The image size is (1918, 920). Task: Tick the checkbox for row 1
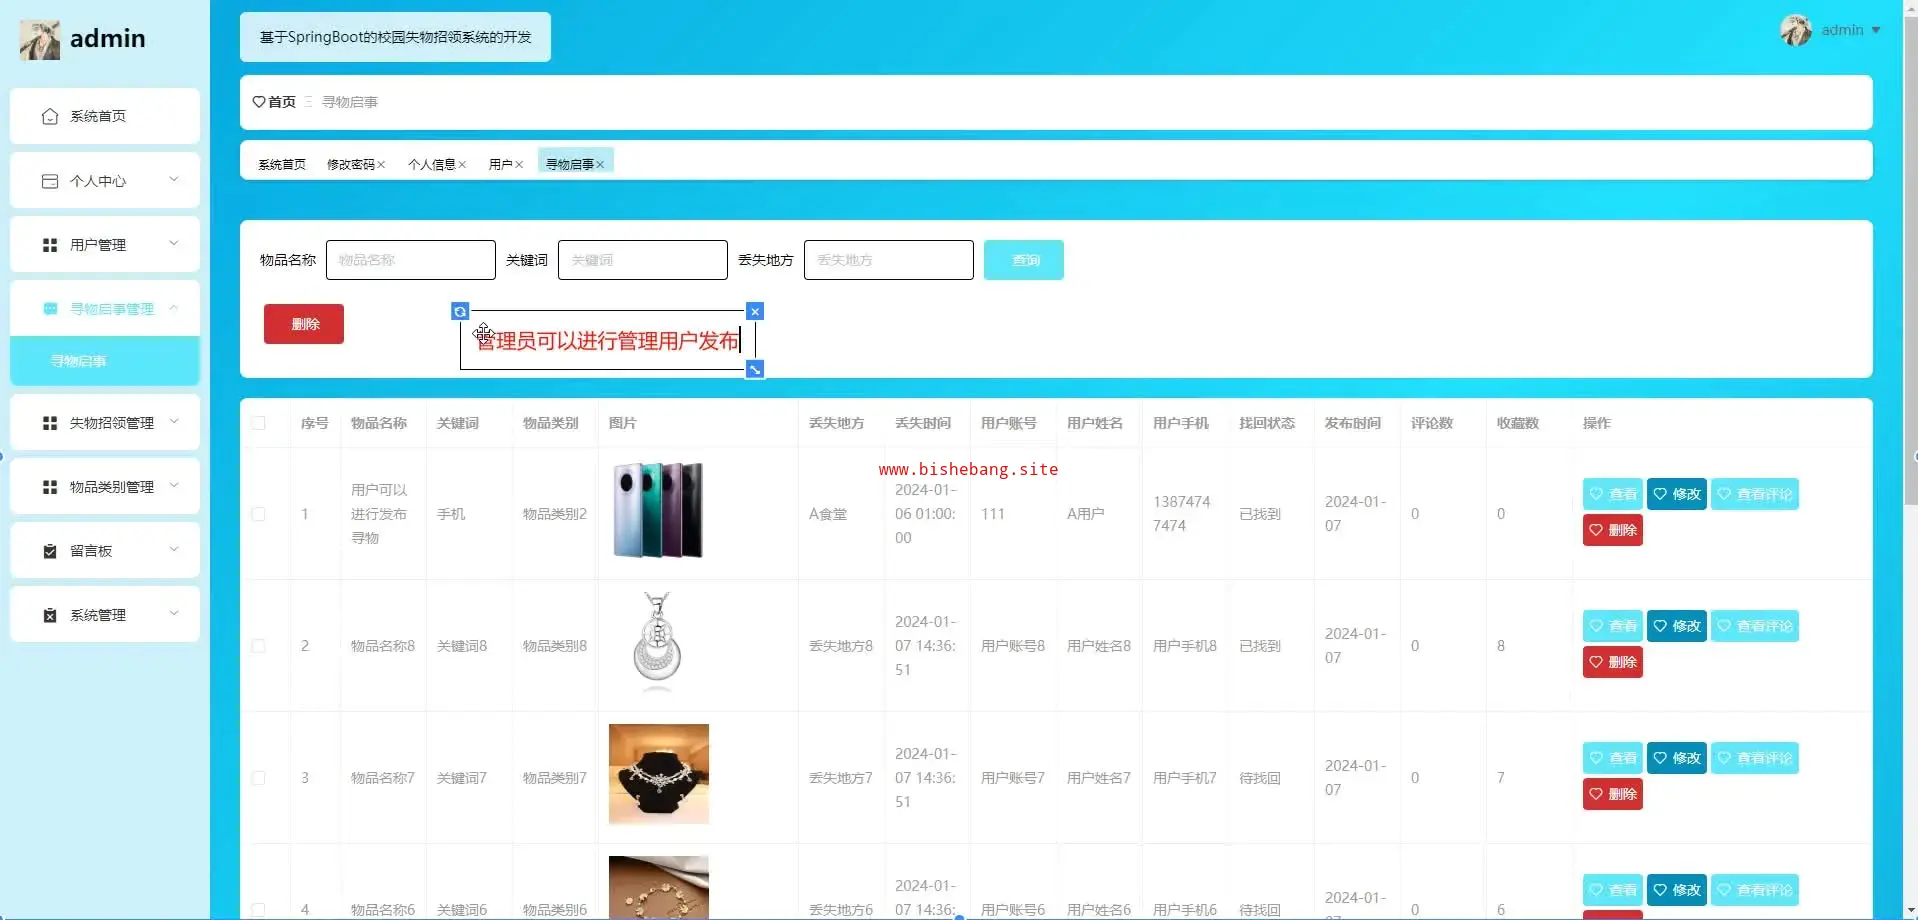[259, 514]
